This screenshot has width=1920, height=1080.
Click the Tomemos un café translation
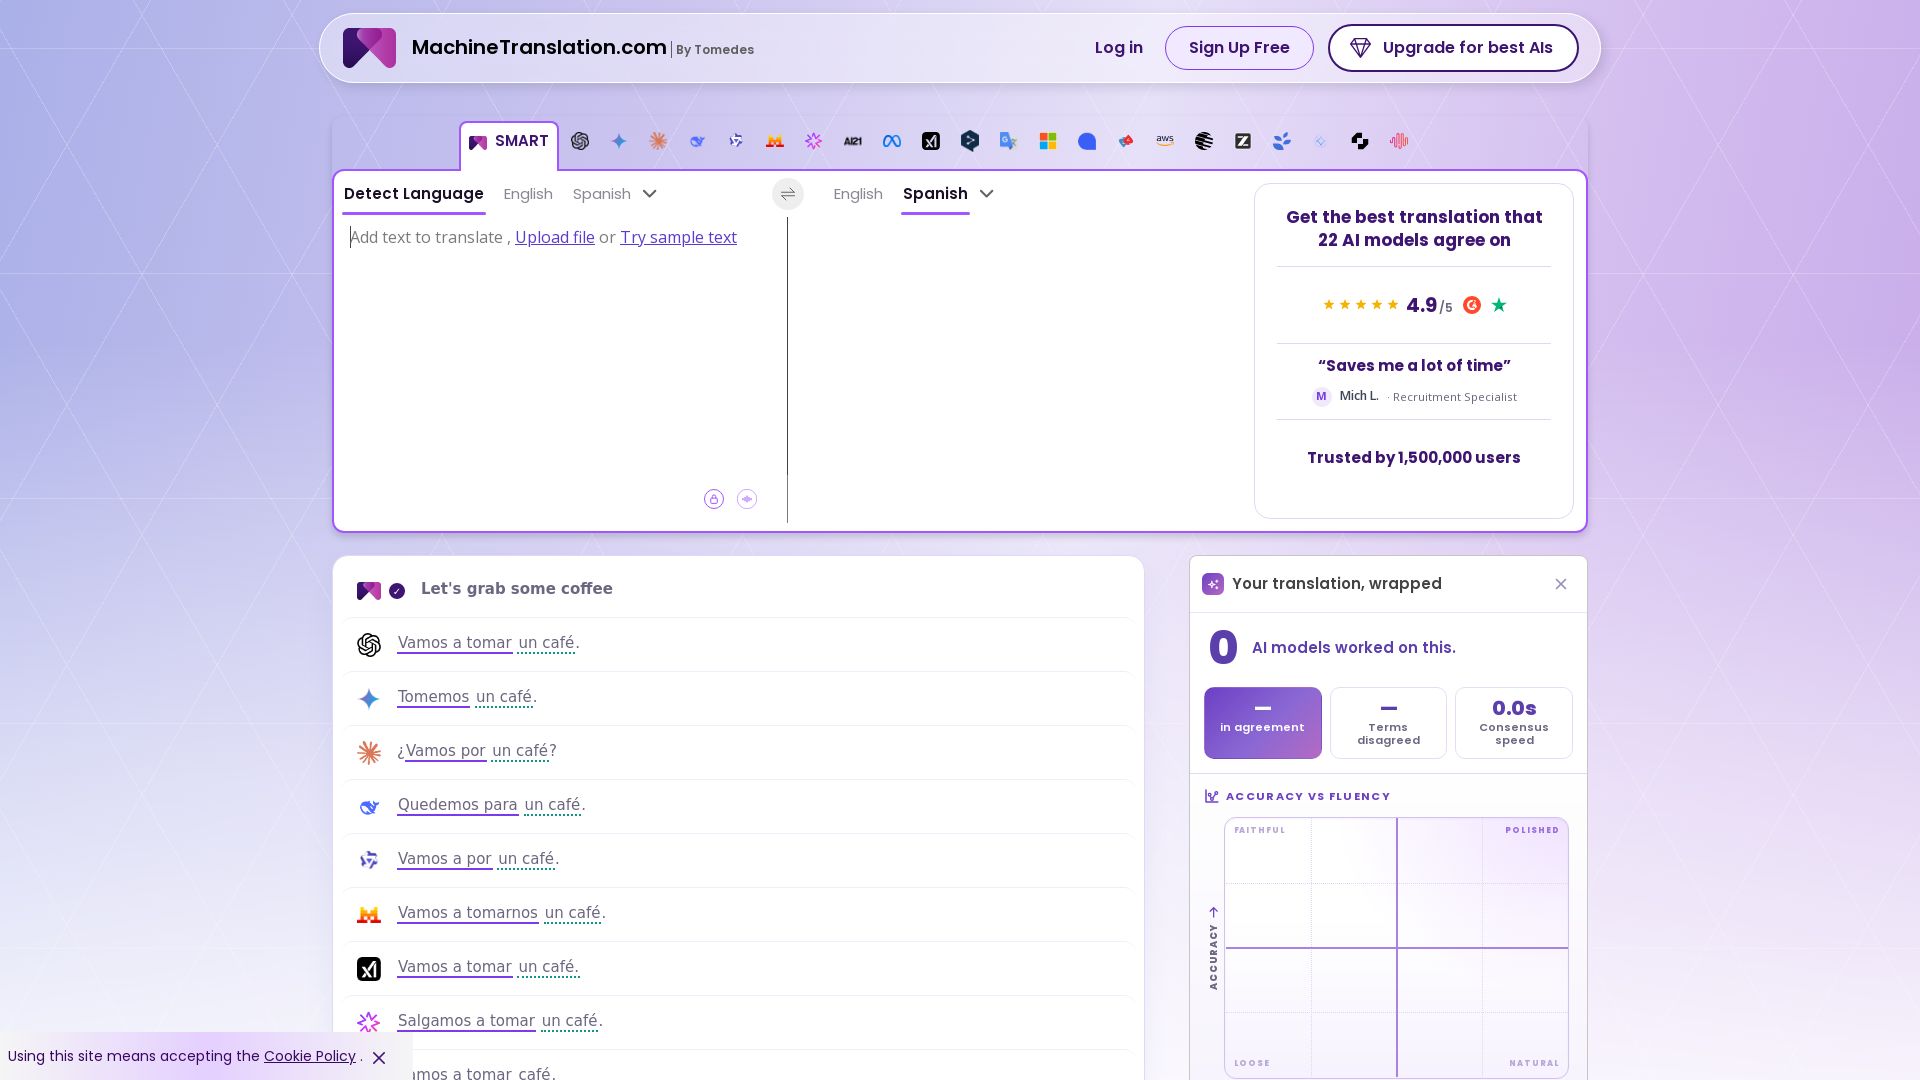(x=467, y=697)
